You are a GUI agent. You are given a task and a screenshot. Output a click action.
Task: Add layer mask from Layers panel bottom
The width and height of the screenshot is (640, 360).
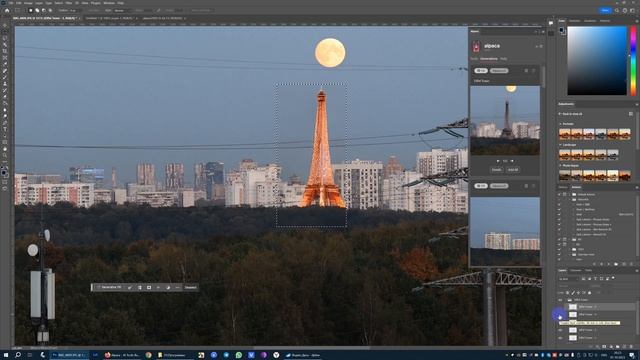tap(604, 346)
